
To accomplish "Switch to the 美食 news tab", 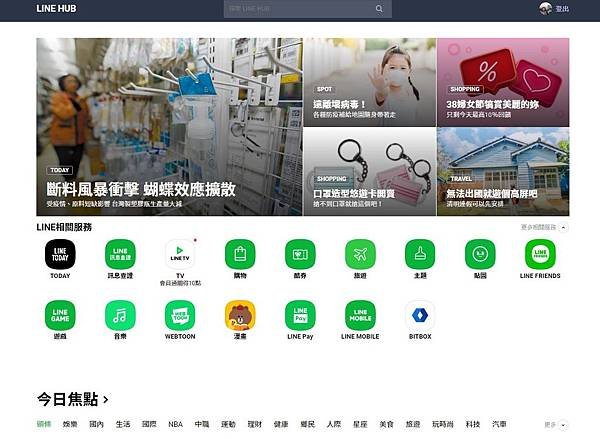I will [386, 424].
